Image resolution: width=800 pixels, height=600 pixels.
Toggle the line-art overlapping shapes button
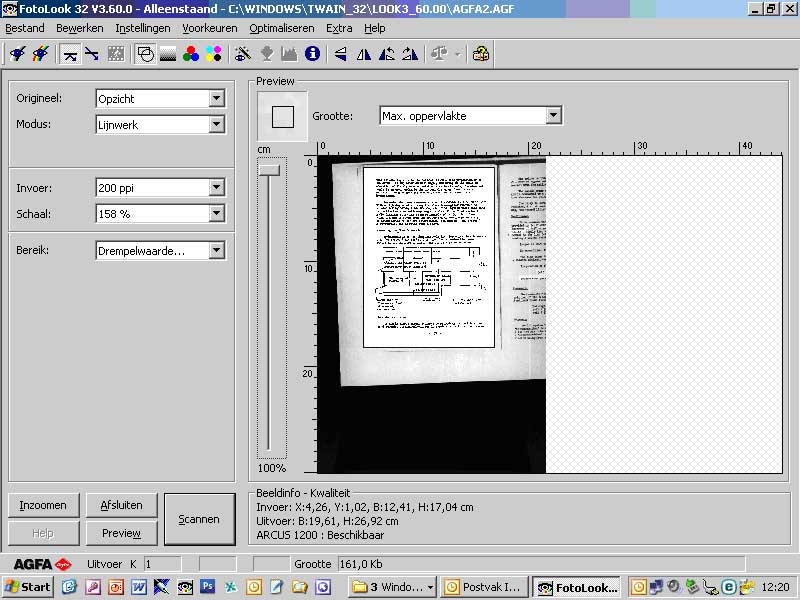click(x=145, y=54)
